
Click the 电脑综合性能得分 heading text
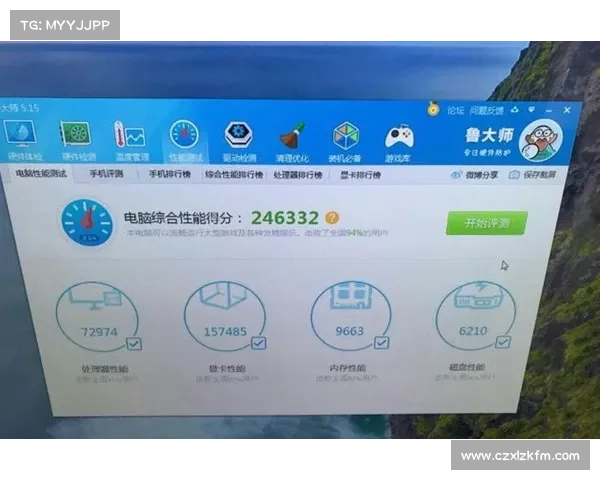tap(178, 218)
